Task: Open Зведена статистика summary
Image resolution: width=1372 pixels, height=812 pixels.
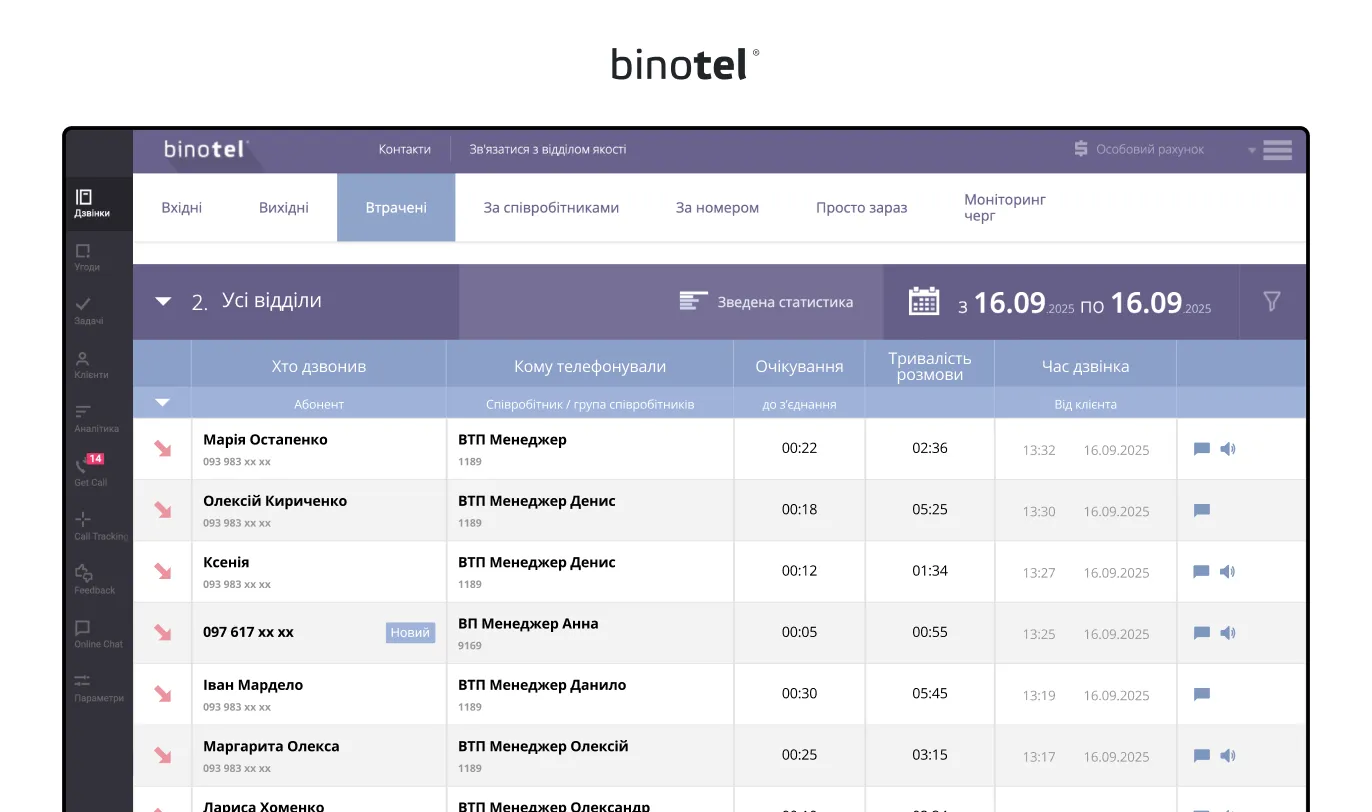Action: tap(766, 301)
